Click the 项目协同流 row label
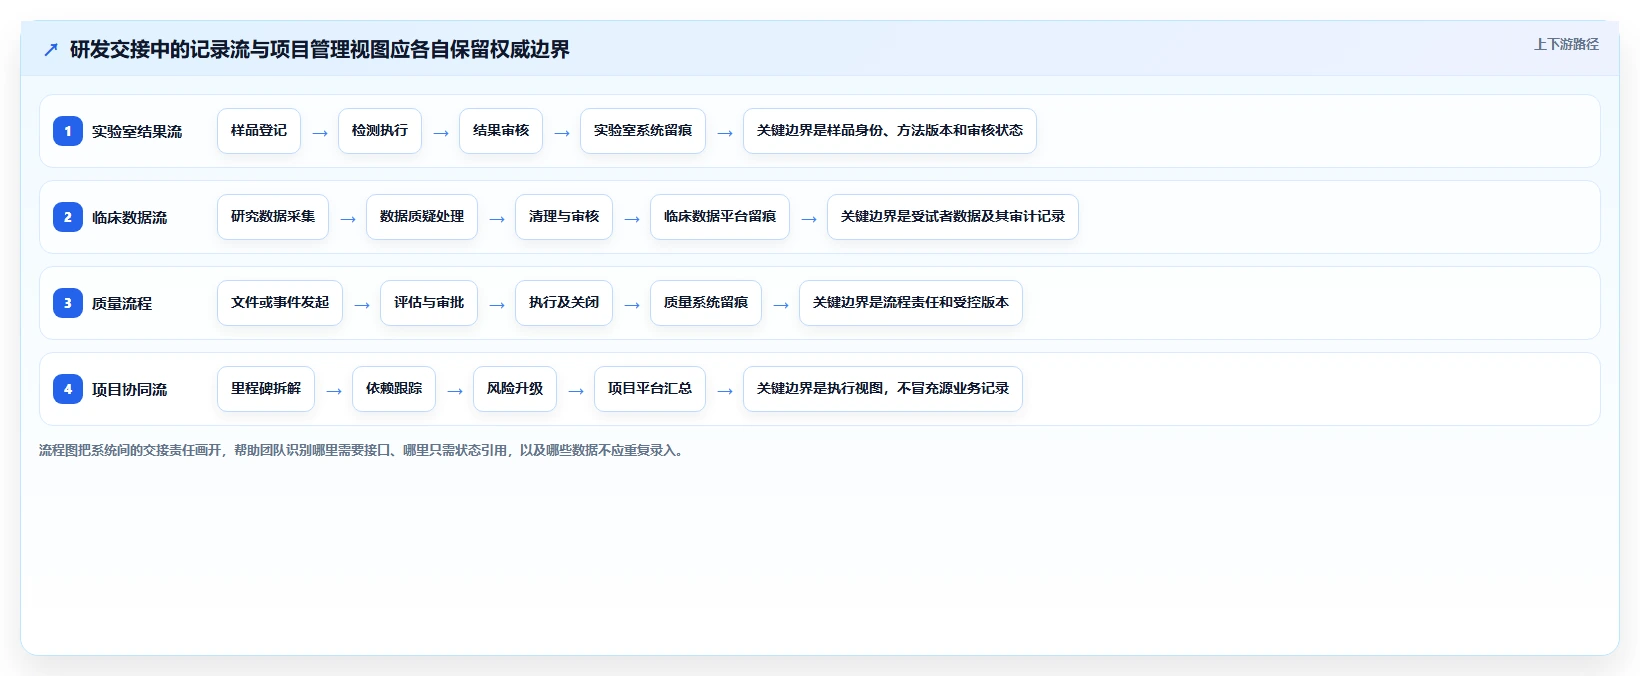The width and height of the screenshot is (1640, 676). coord(130,389)
